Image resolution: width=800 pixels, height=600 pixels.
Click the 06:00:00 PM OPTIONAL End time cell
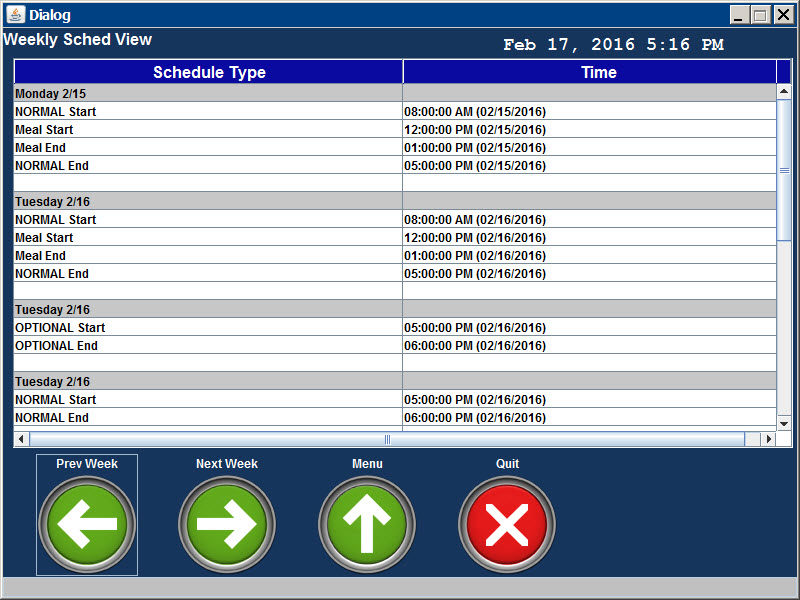[589, 346]
